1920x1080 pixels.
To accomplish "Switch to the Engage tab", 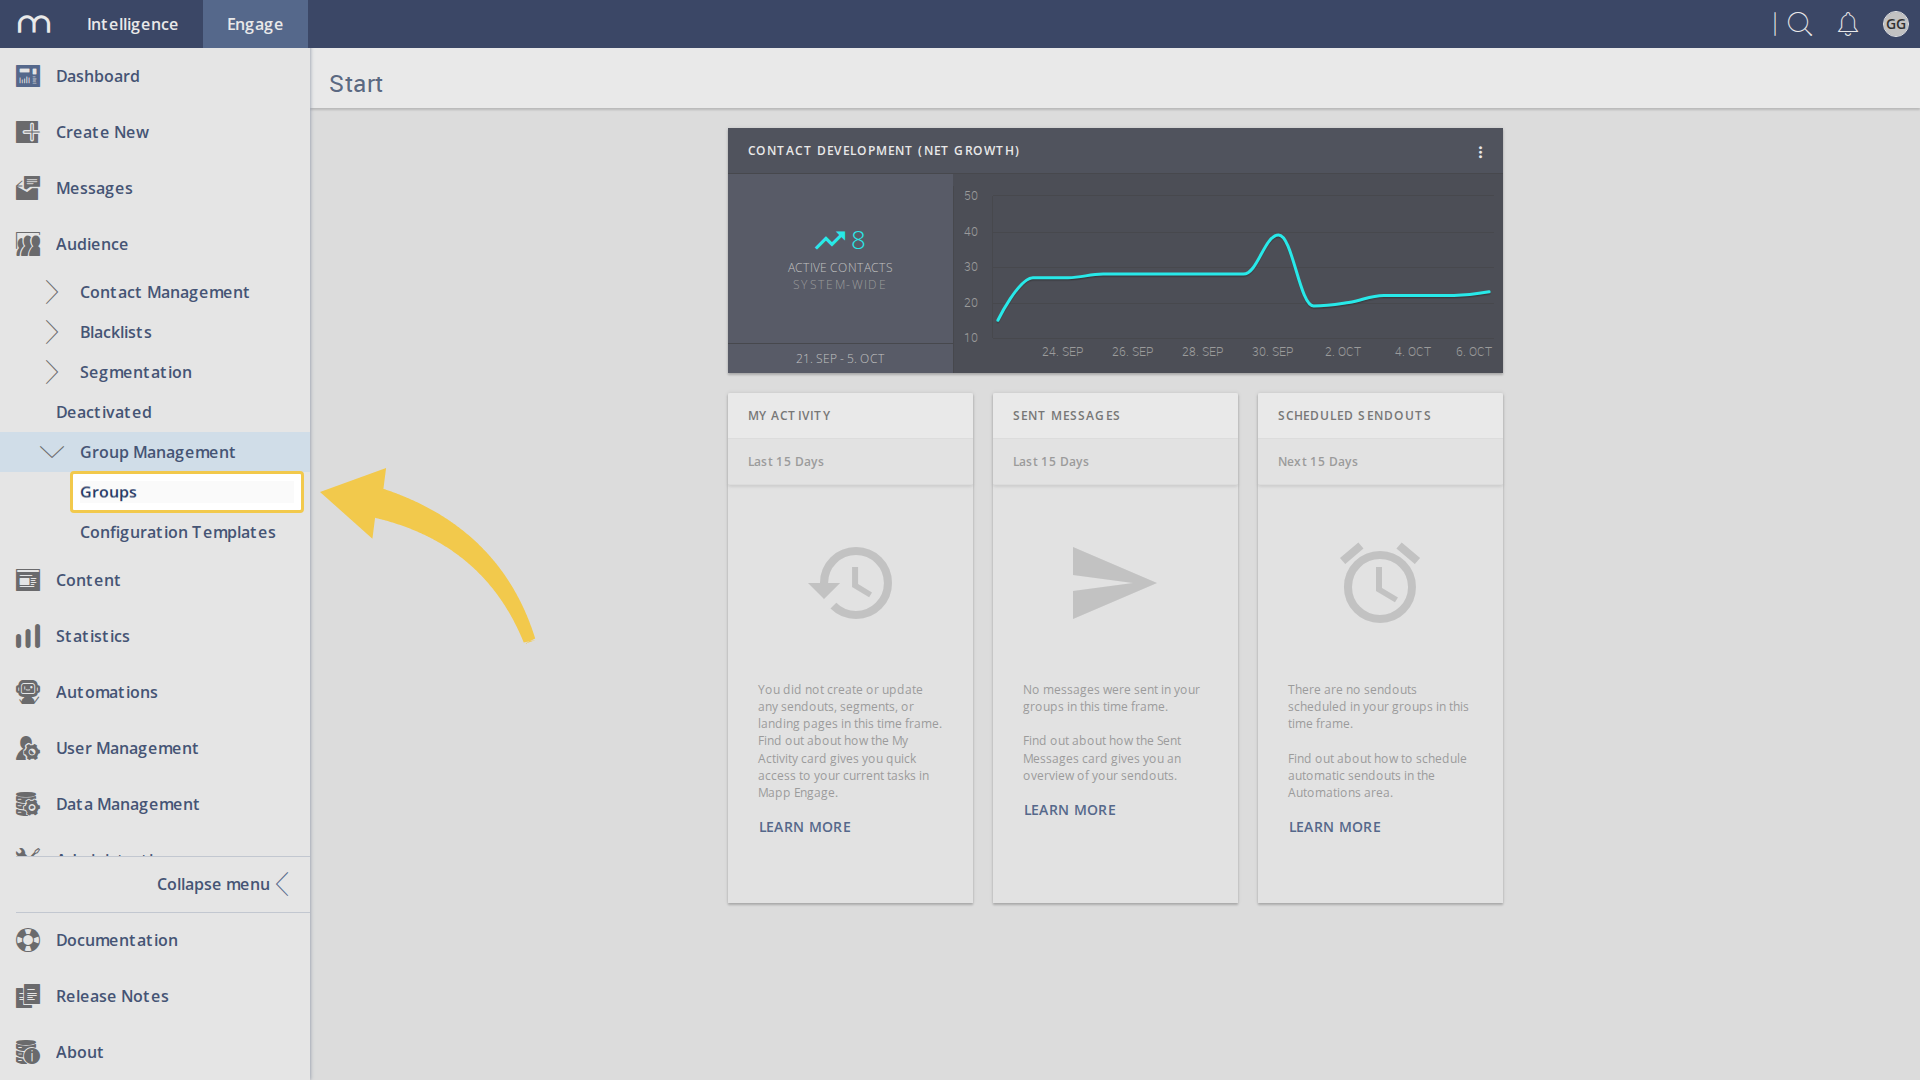I will tap(255, 24).
